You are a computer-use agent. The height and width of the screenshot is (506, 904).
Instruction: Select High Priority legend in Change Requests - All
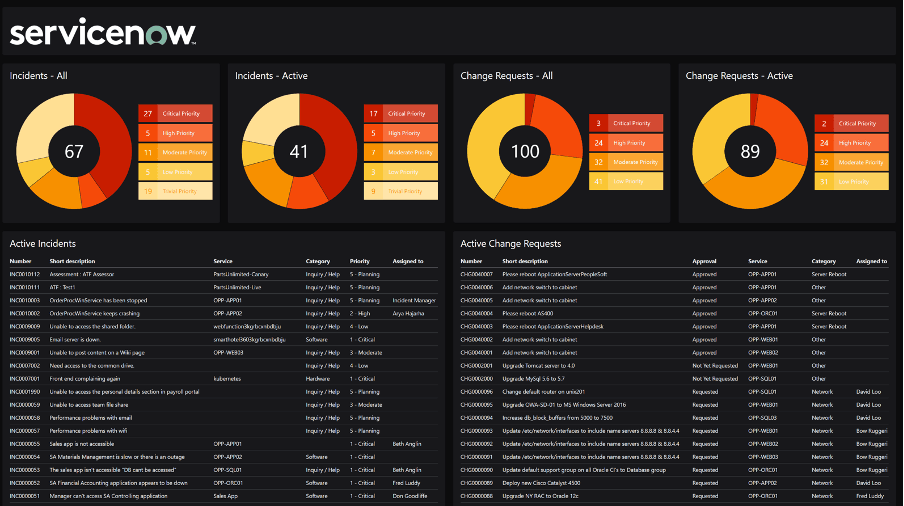point(626,143)
